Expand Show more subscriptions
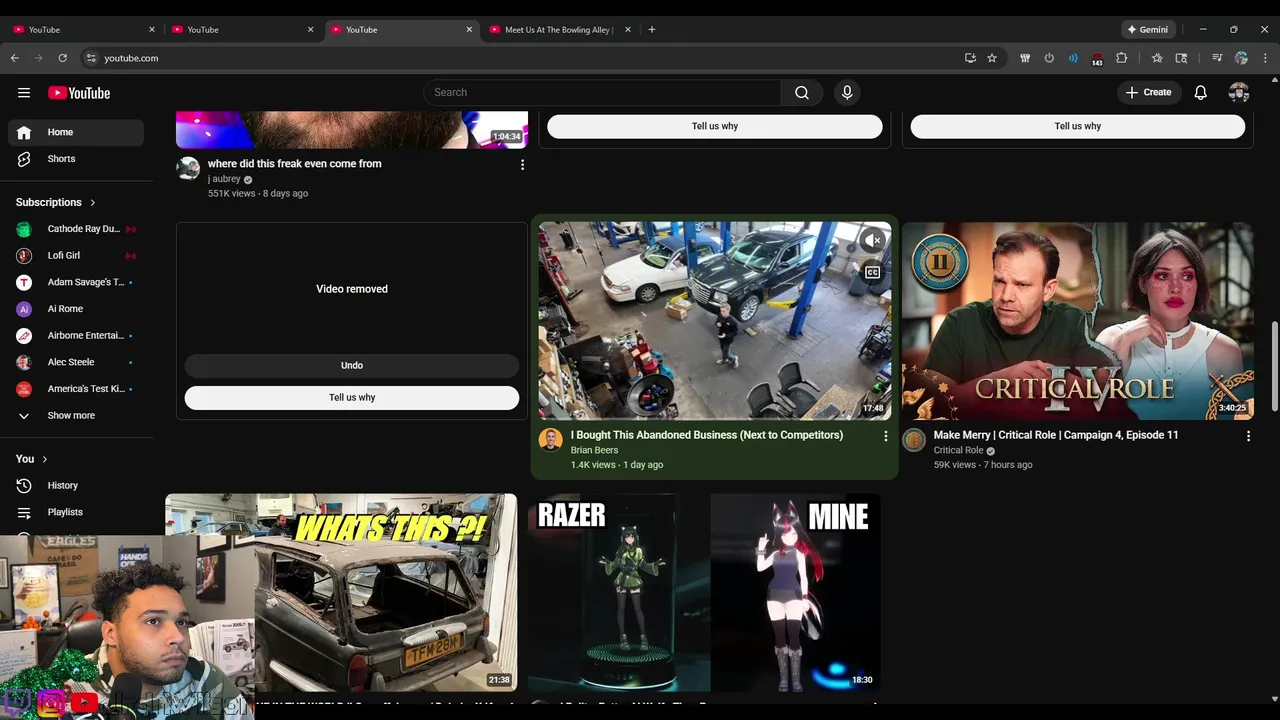Image resolution: width=1280 pixels, height=720 pixels. (76, 415)
